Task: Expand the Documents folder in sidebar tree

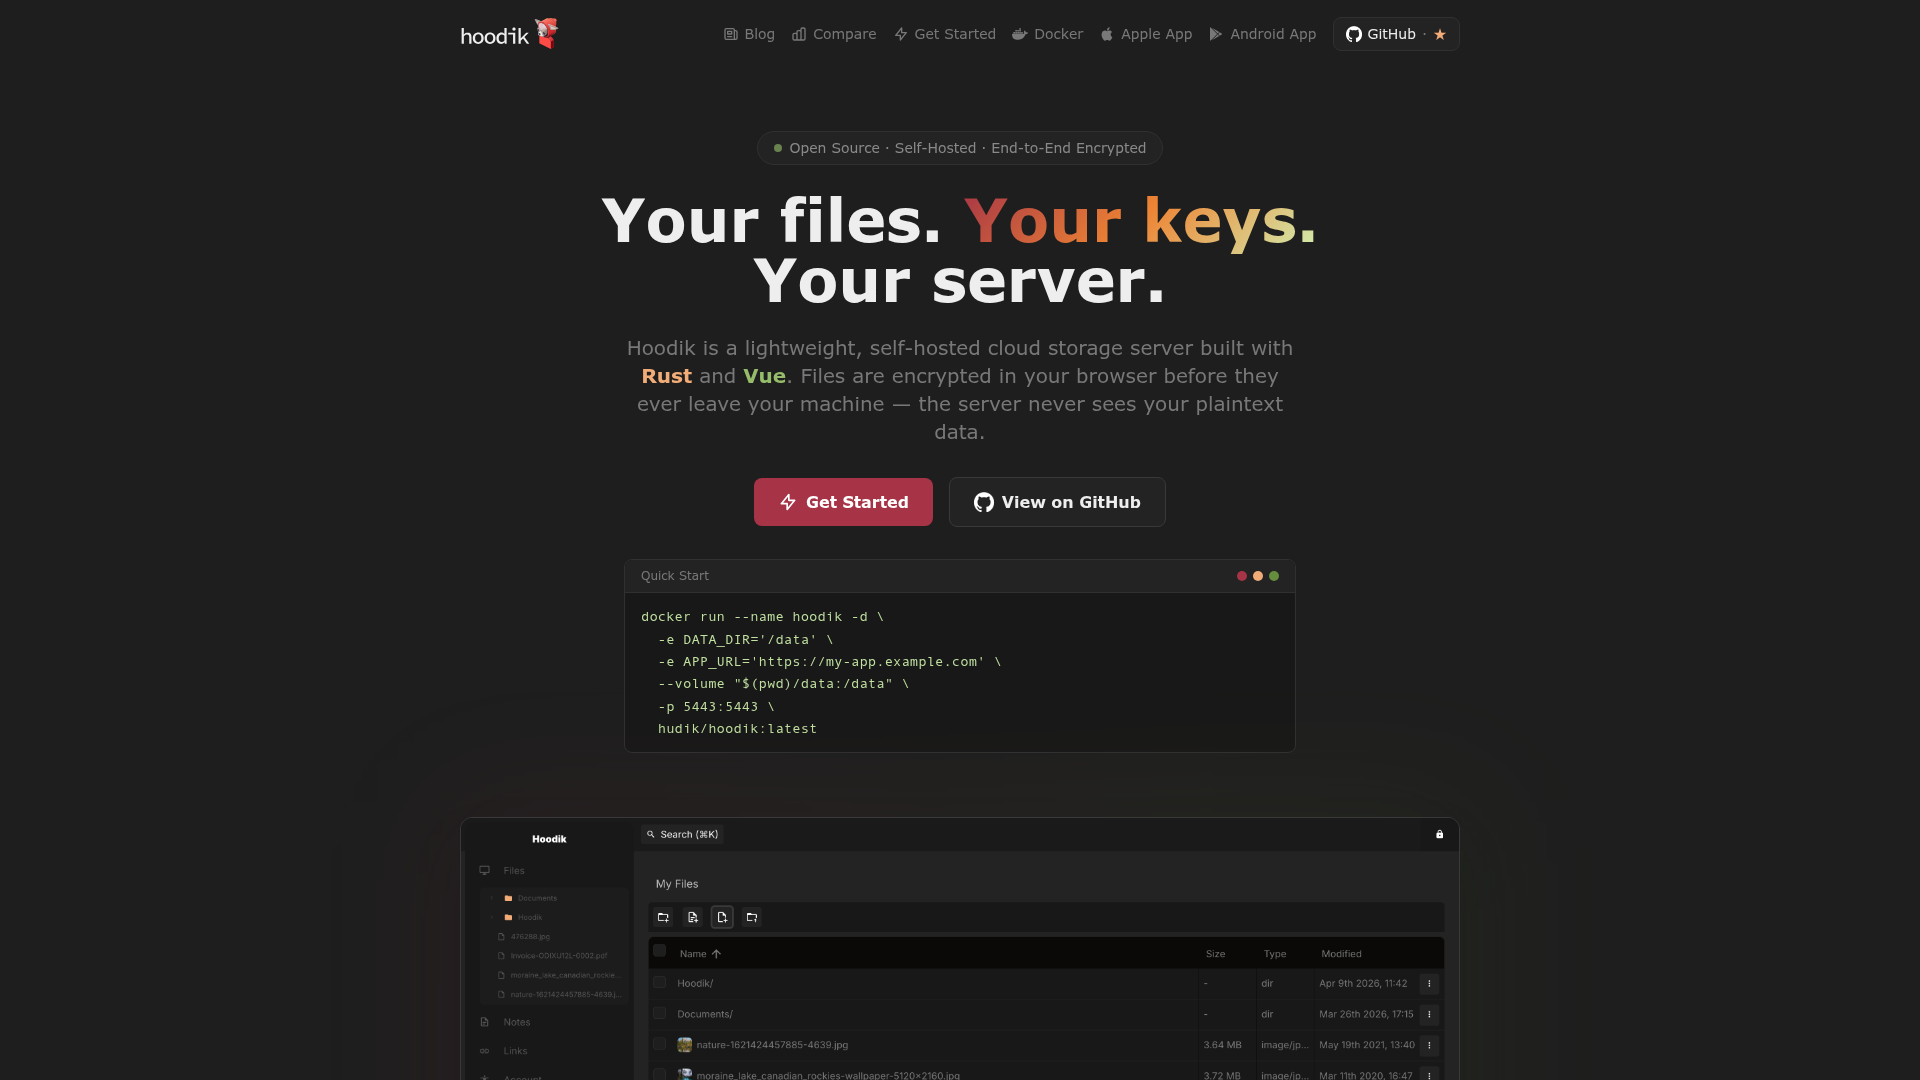Action: [492, 898]
